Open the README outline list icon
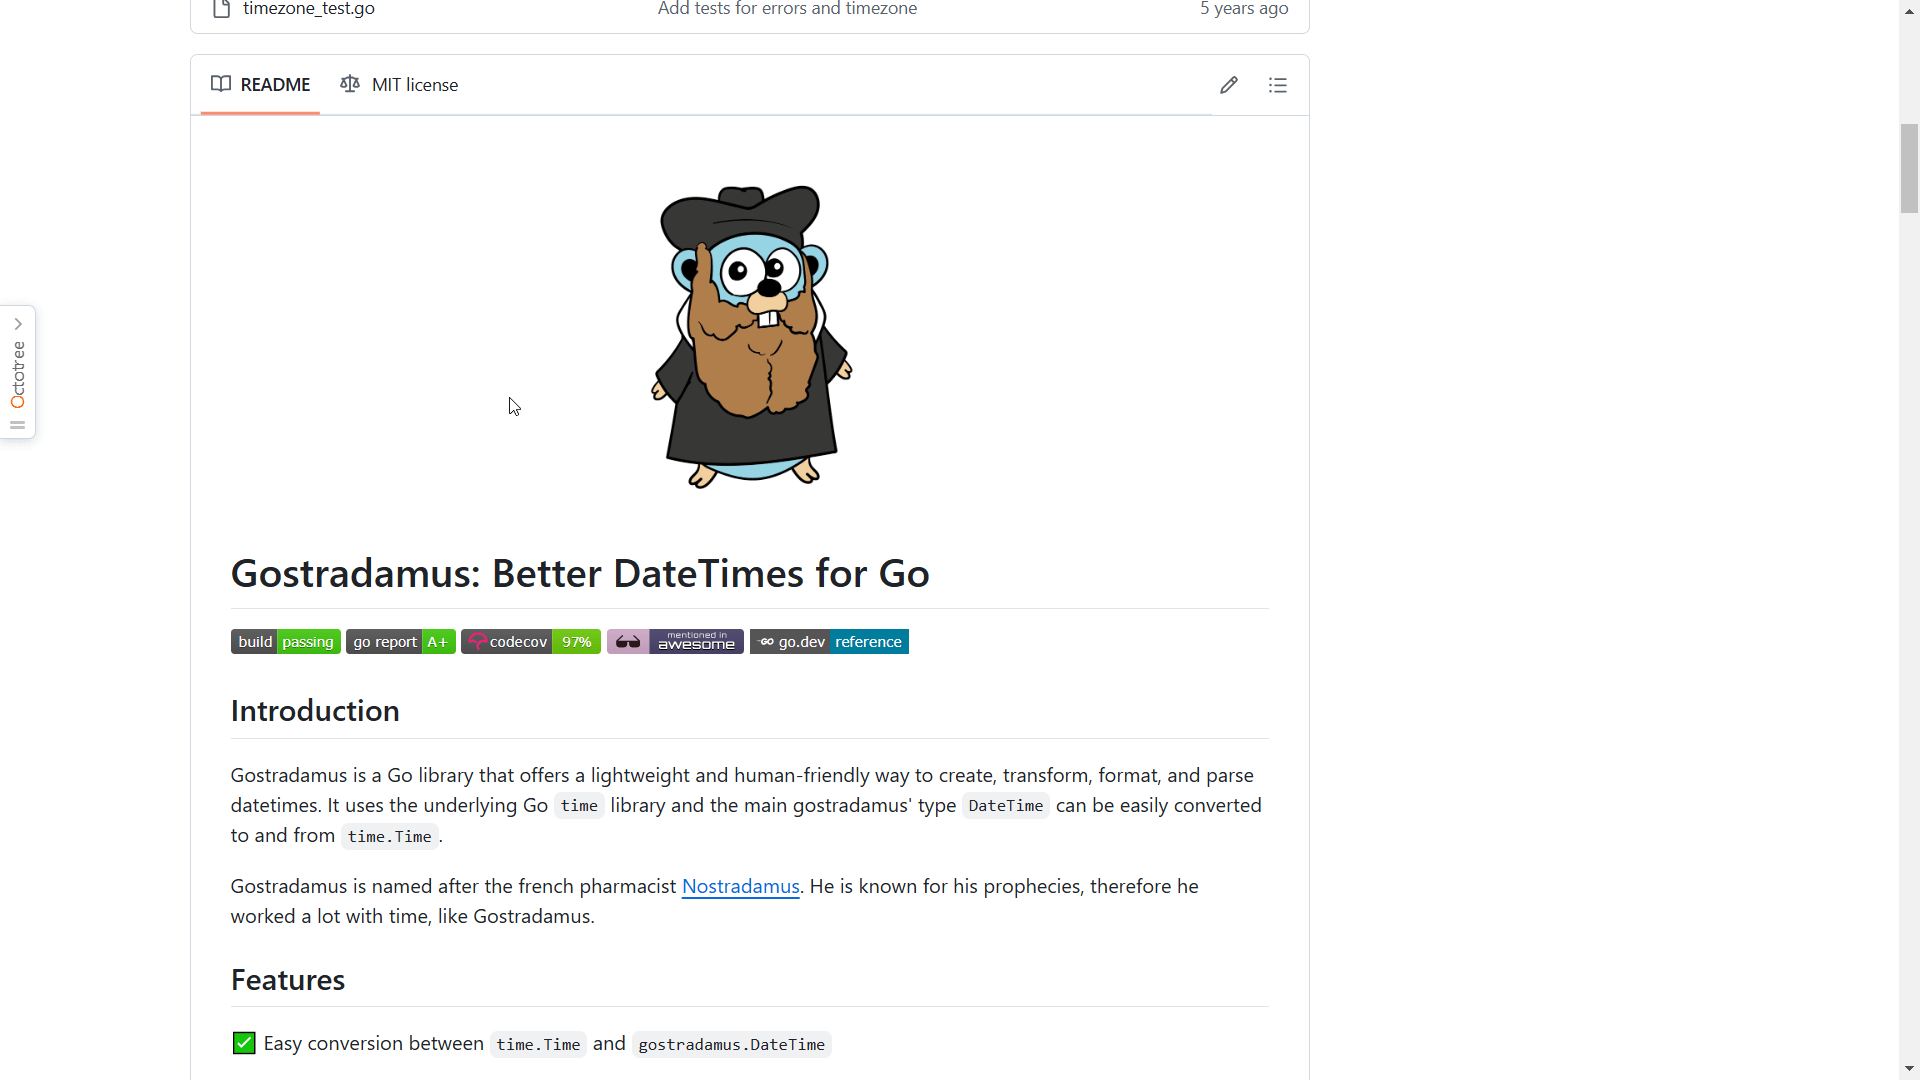 [1277, 85]
